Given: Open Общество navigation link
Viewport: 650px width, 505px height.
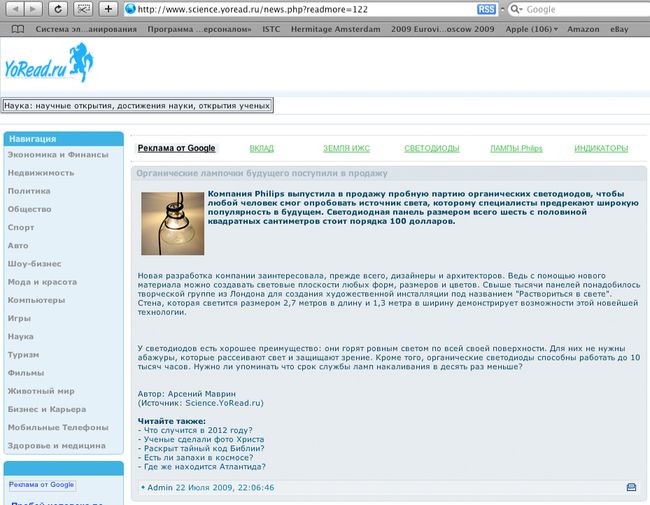Looking at the screenshot, I should click(29, 209).
